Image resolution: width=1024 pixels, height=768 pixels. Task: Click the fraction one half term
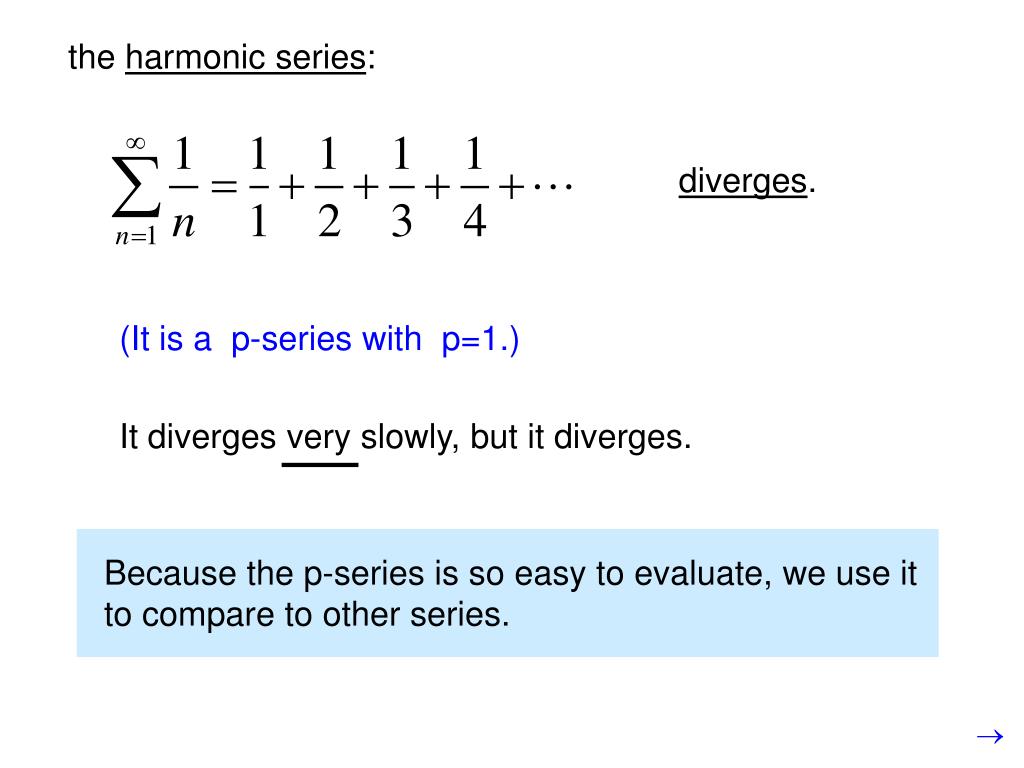[329, 188]
